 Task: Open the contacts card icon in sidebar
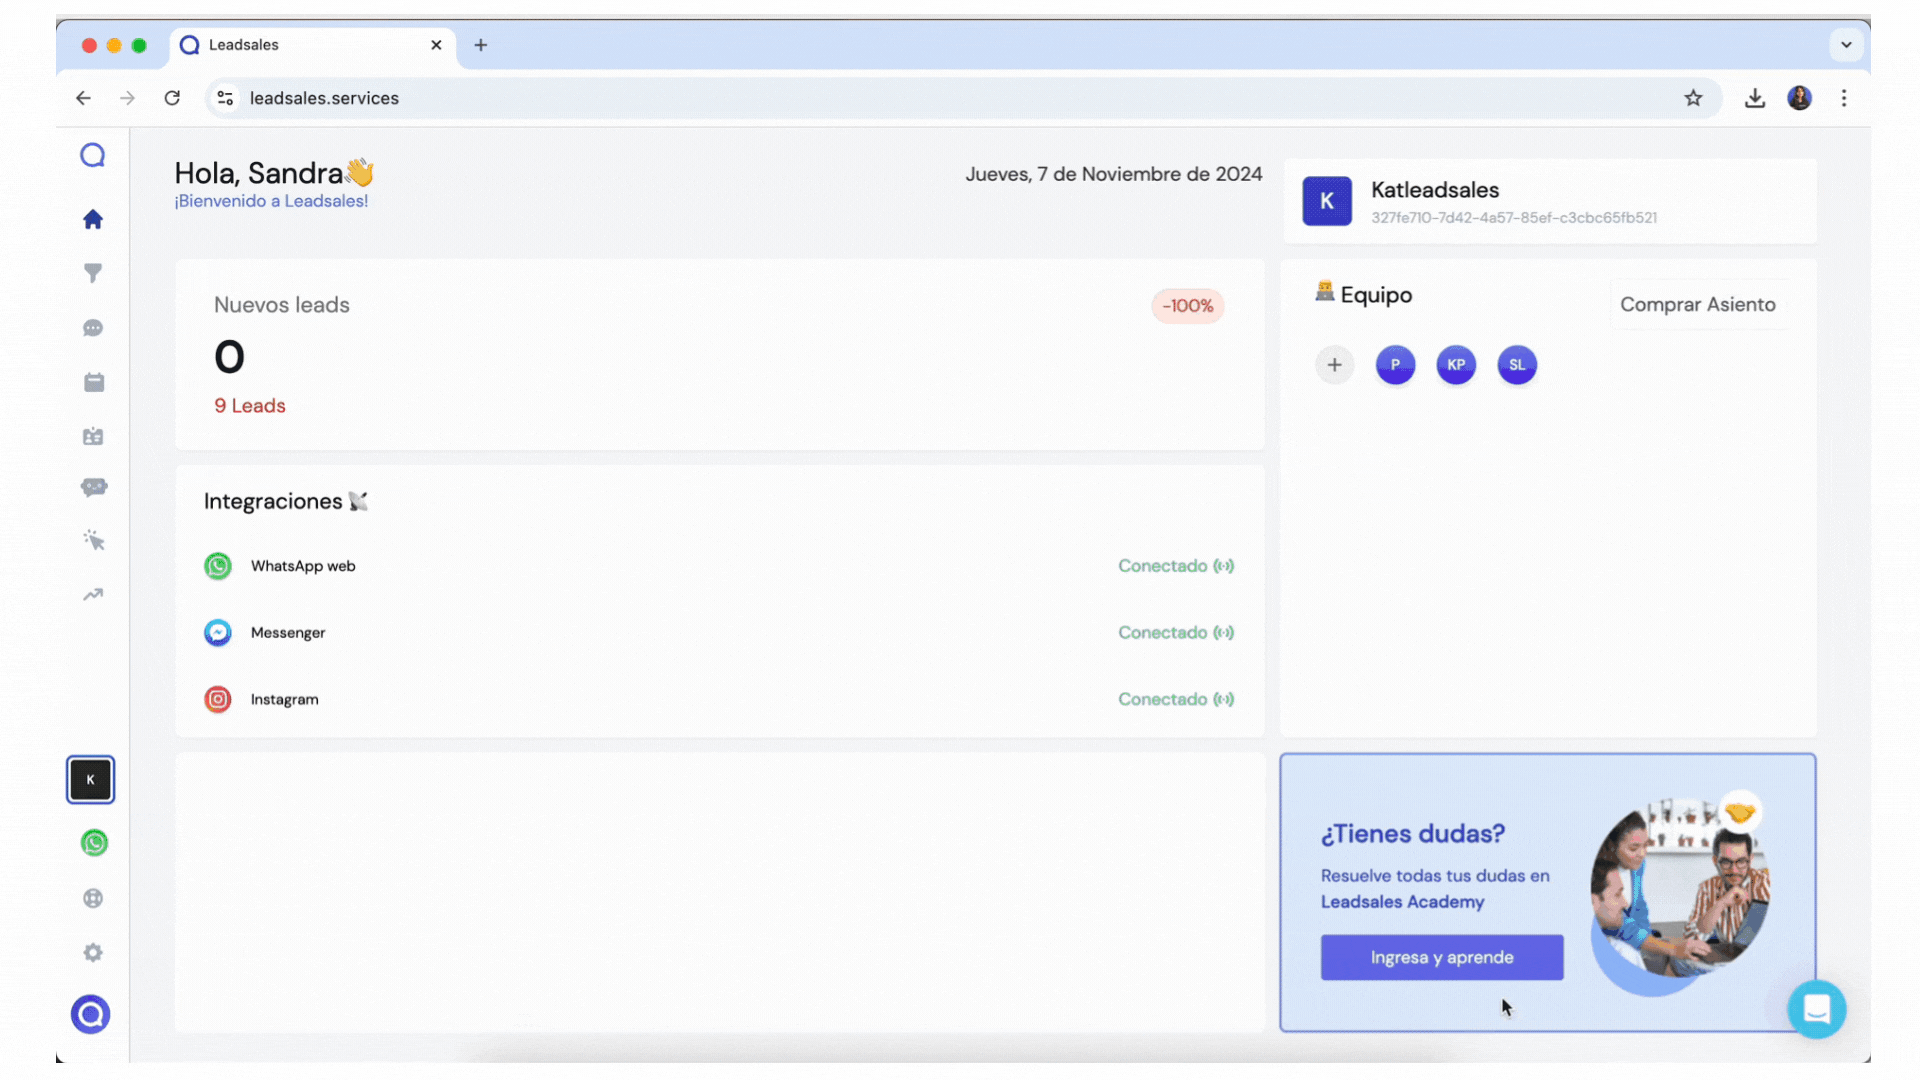(x=93, y=436)
